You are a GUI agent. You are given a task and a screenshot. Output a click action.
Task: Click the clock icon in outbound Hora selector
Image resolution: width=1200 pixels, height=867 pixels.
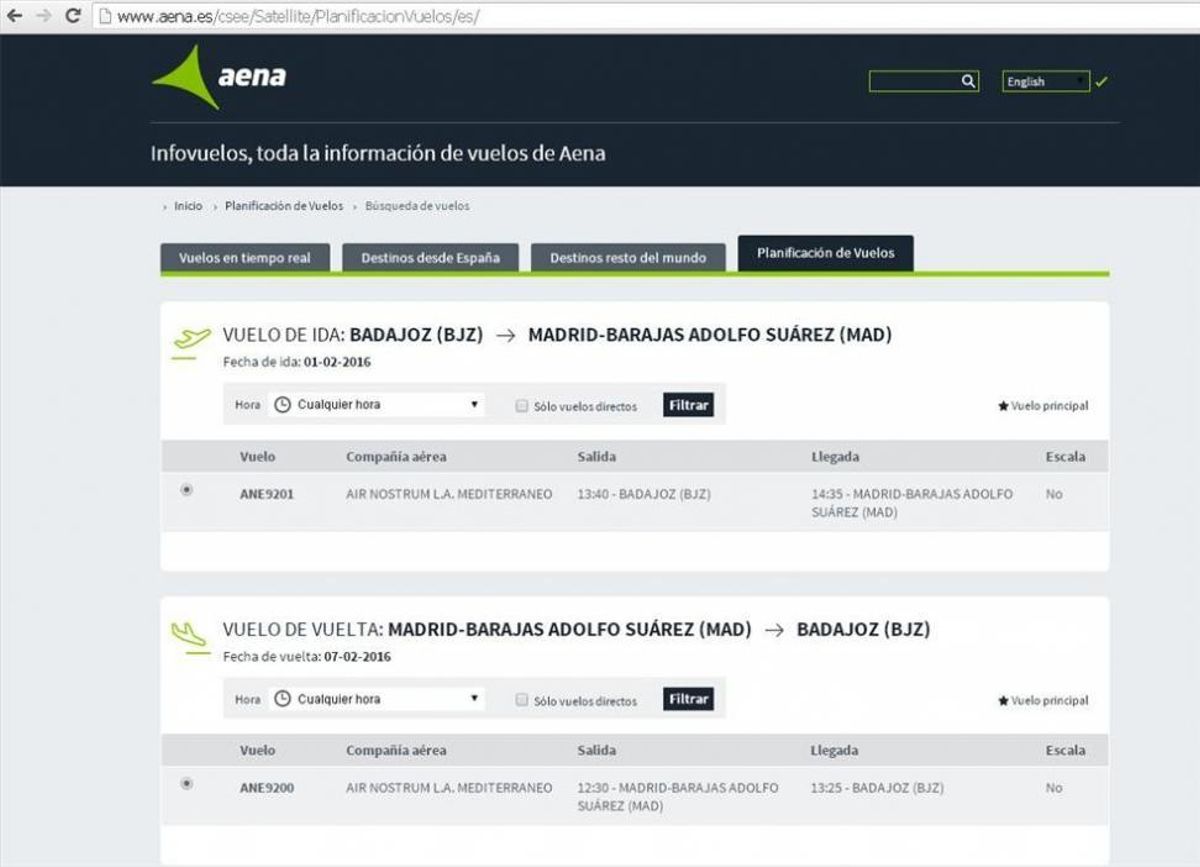pyautogui.click(x=282, y=405)
